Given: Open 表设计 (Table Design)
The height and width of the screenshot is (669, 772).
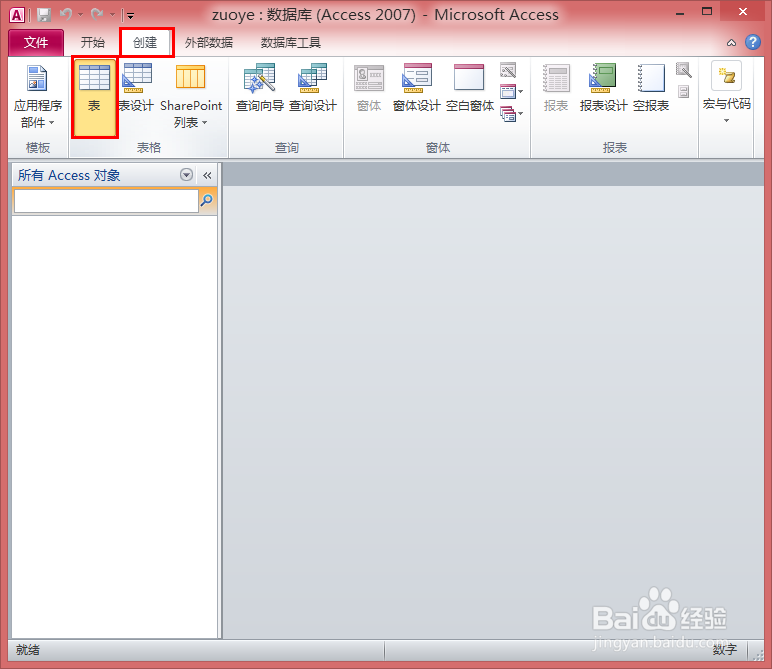Looking at the screenshot, I should (x=136, y=88).
